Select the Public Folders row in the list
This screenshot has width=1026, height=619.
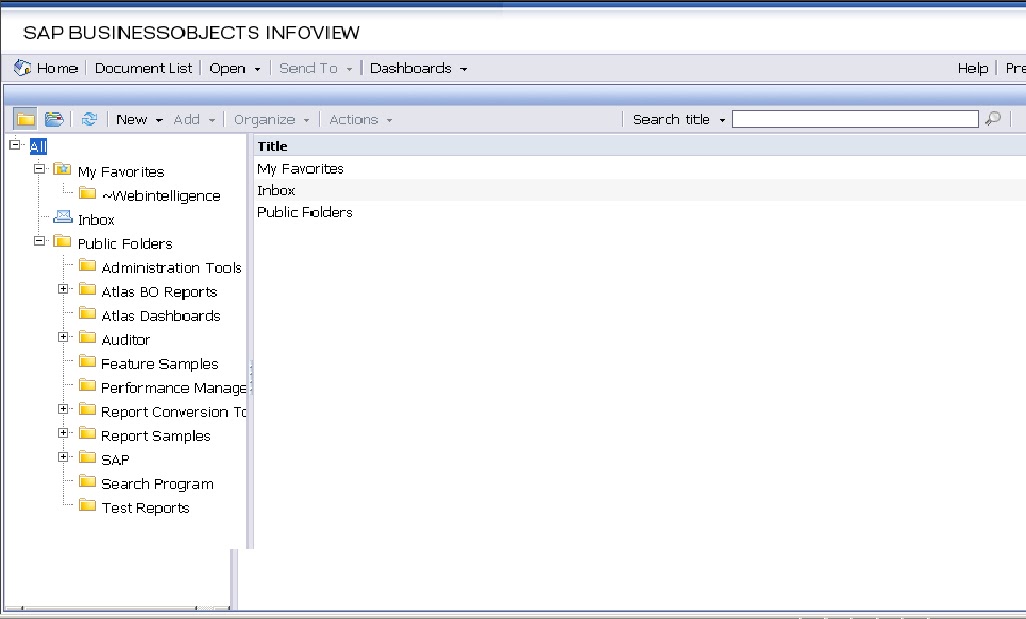pos(304,212)
